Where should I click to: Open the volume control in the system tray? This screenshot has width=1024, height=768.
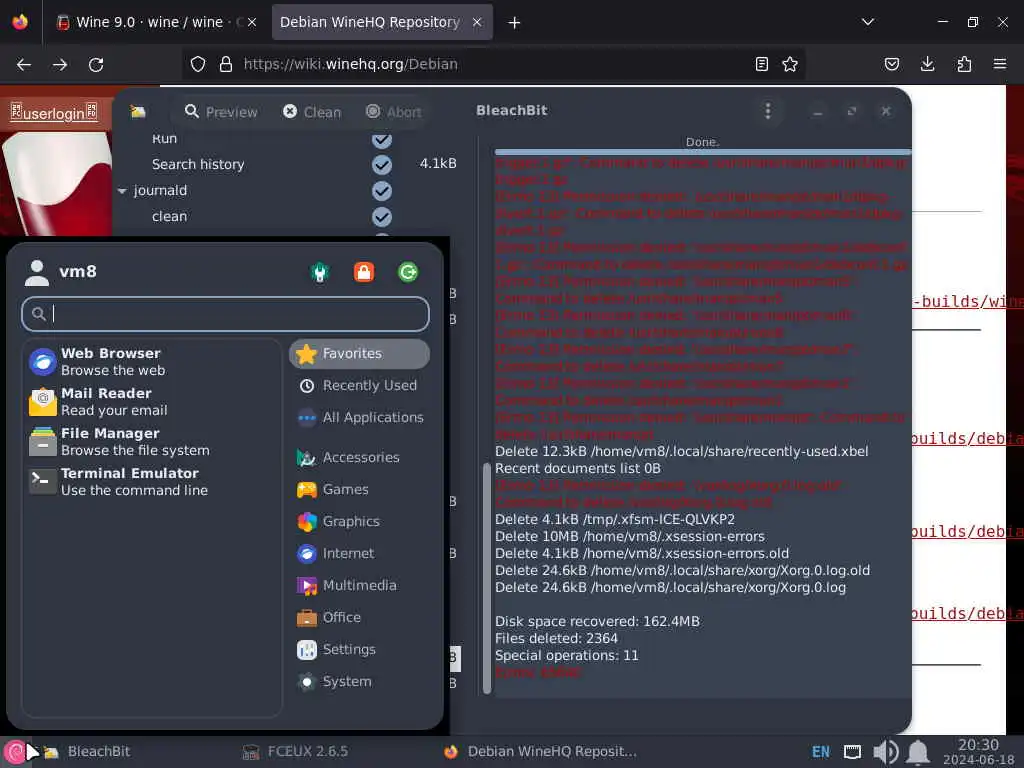click(x=886, y=752)
